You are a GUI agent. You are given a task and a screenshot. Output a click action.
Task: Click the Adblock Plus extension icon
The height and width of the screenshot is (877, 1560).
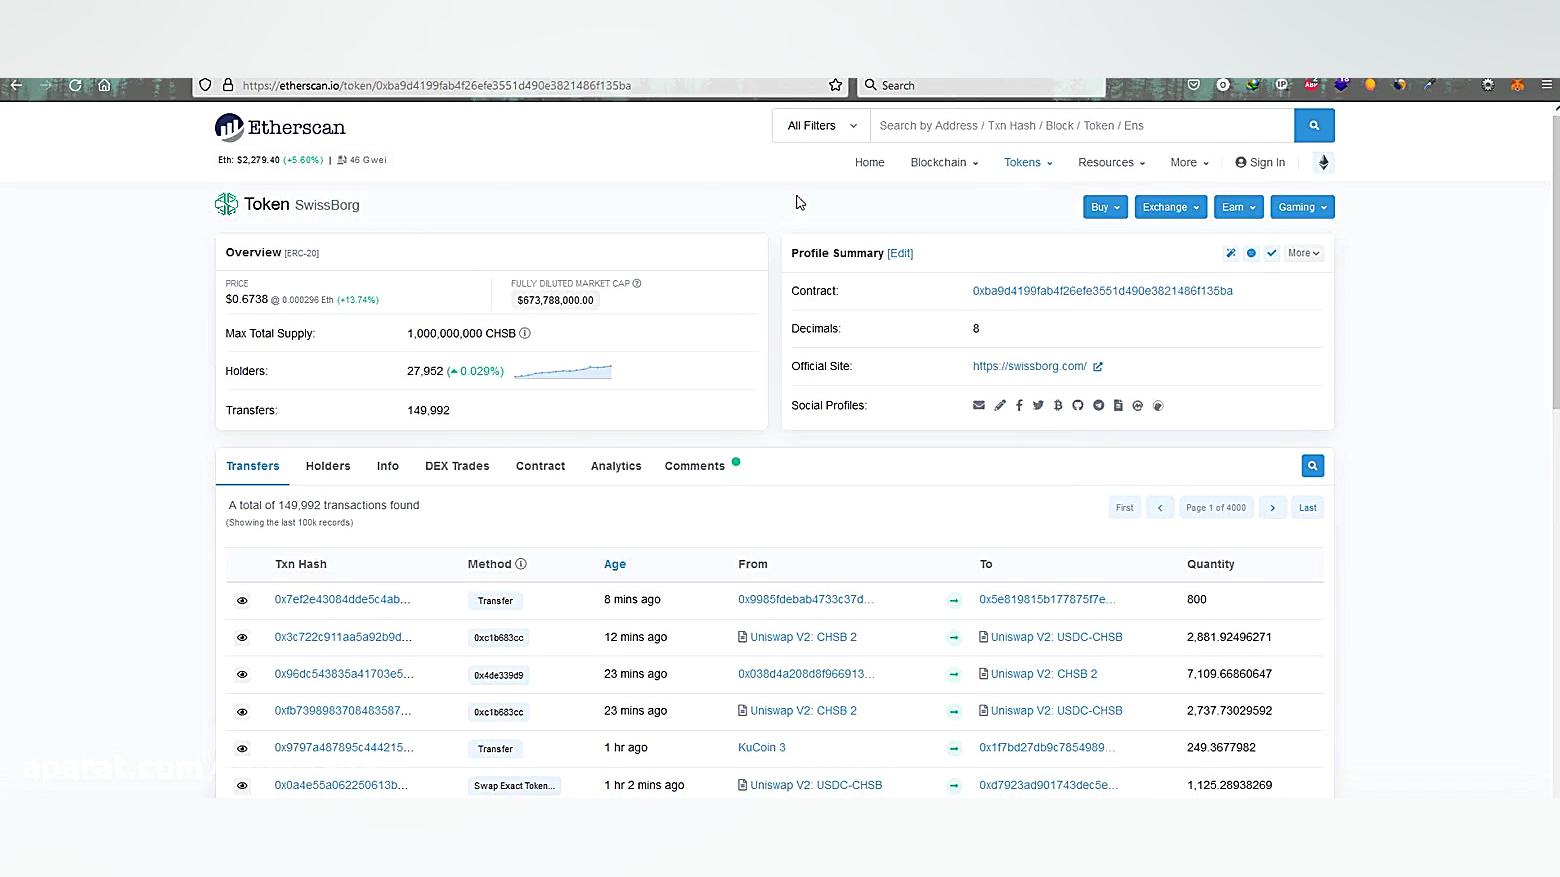pos(1311,85)
